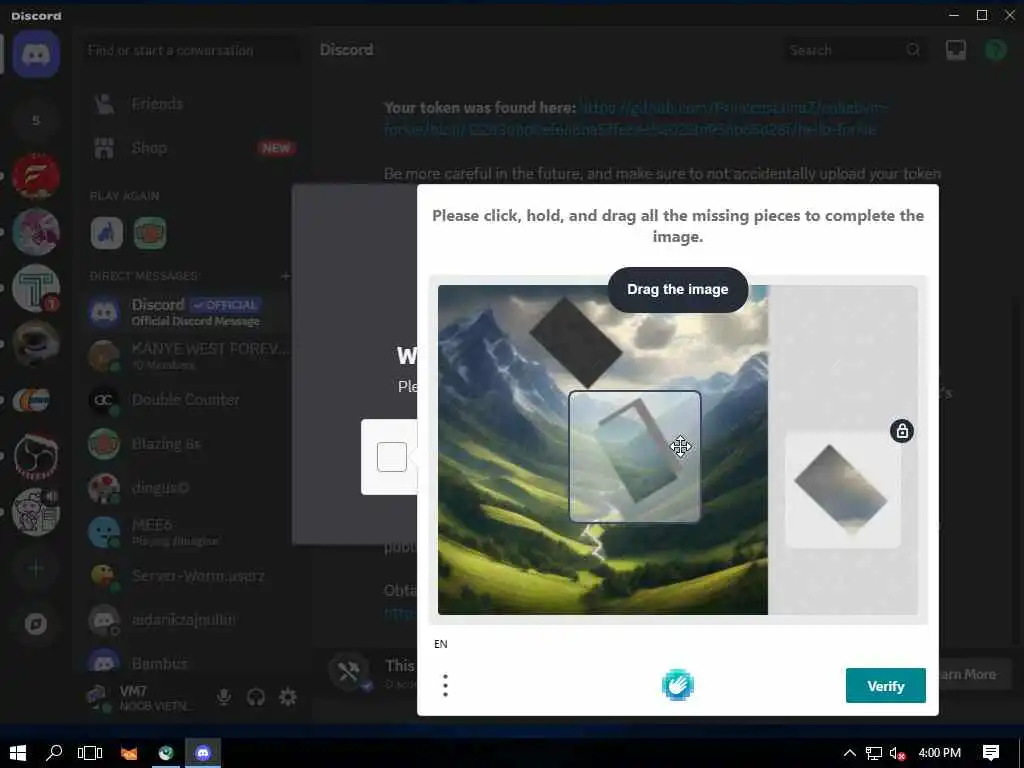Image resolution: width=1024 pixels, height=768 pixels.
Task: Launch the second Play Again game icon
Action: tap(150, 233)
